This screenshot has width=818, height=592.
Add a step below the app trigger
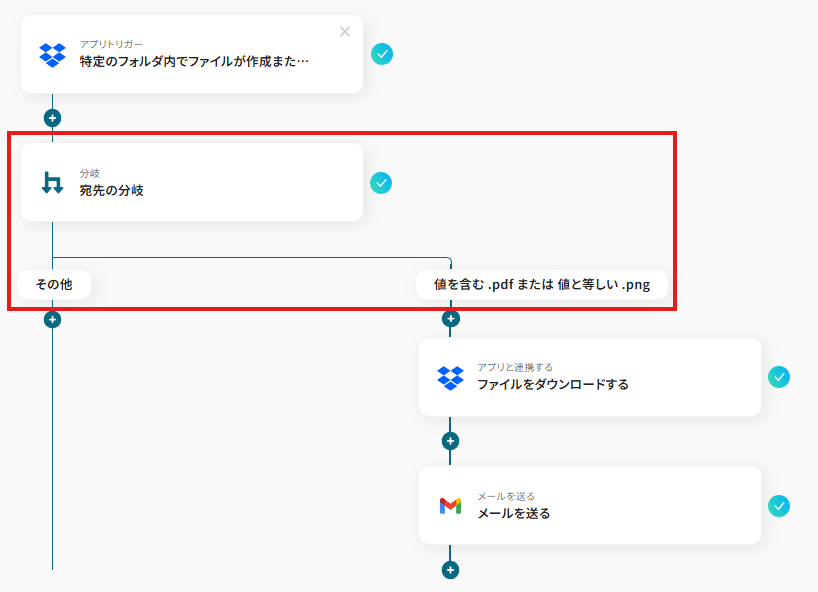[x=52, y=118]
